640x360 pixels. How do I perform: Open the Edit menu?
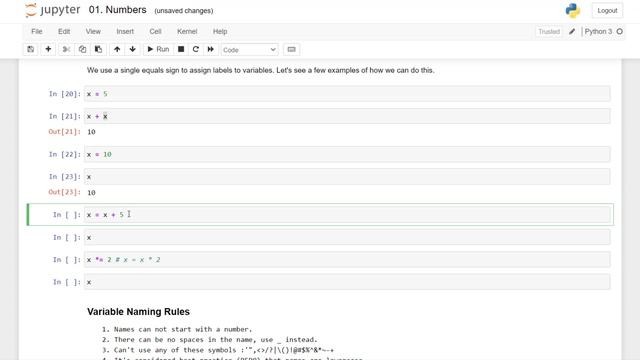coord(64,31)
